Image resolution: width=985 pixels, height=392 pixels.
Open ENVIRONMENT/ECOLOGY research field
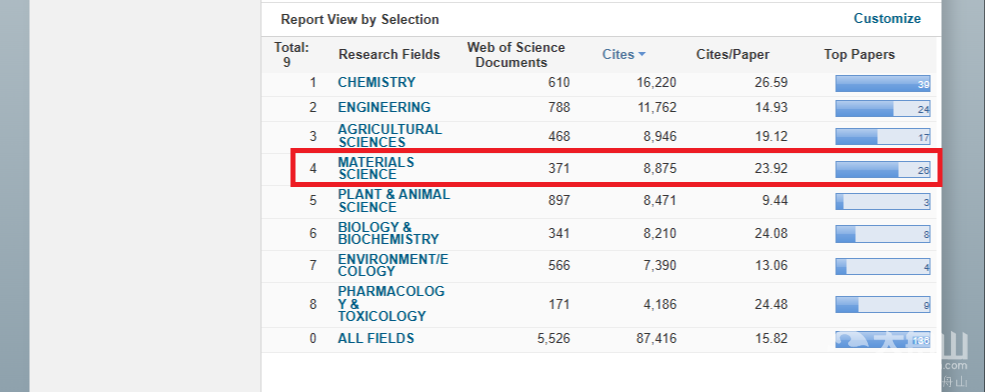click(x=393, y=265)
